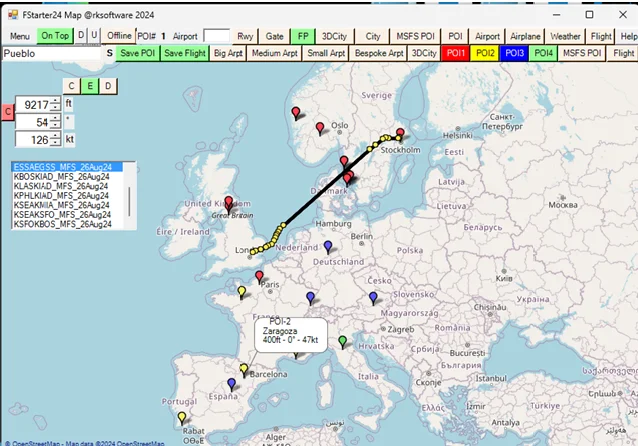Click the green E button
The height and width of the screenshot is (446, 638).
(x=90, y=86)
